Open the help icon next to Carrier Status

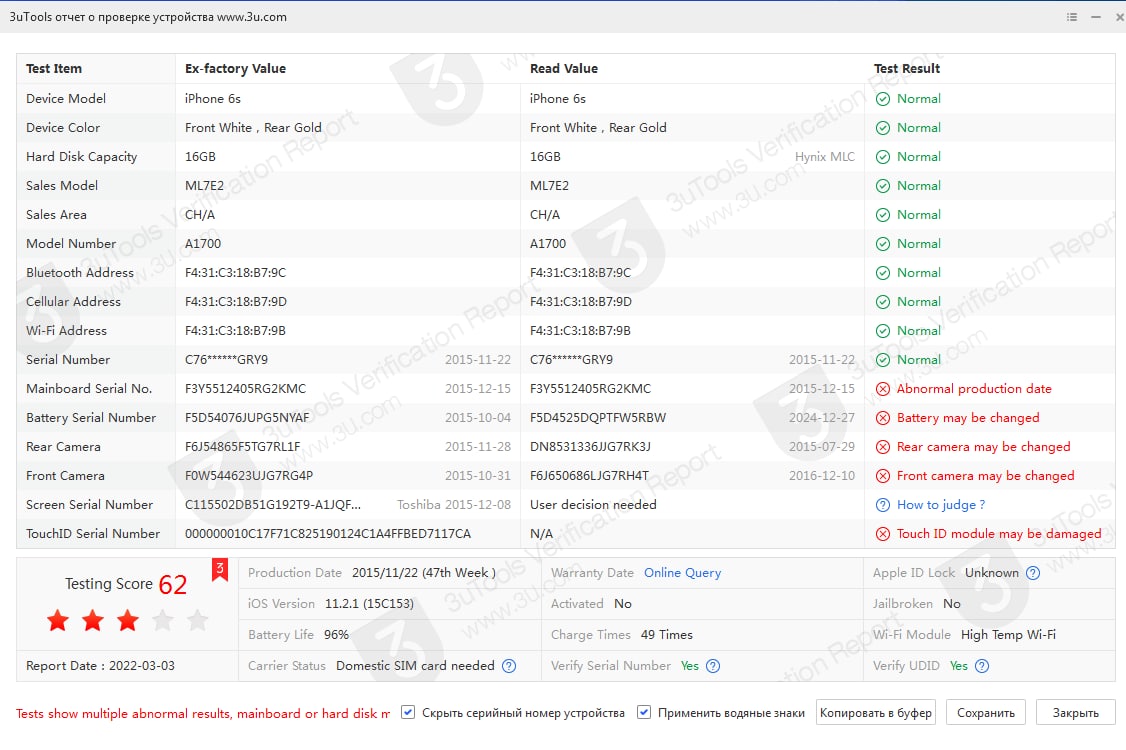tap(508, 666)
